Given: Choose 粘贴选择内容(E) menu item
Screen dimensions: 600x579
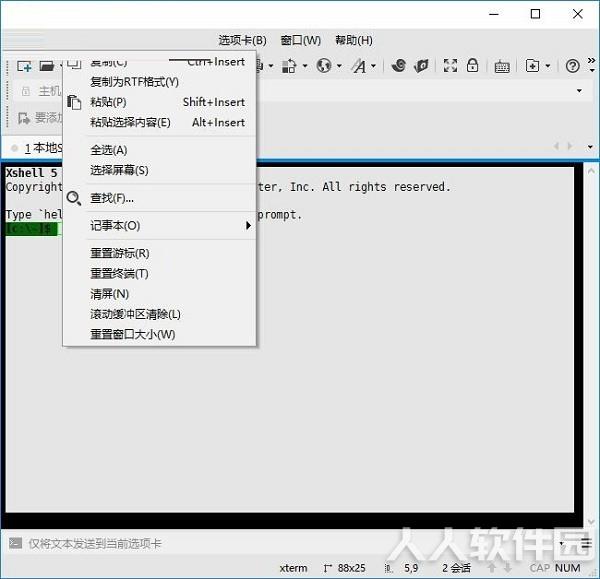Looking at the screenshot, I should click(x=160, y=122).
